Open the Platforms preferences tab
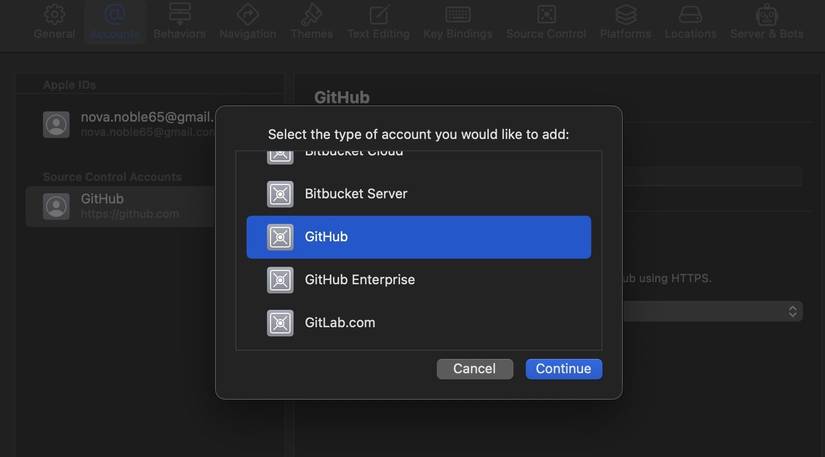The width and height of the screenshot is (825, 457). [626, 22]
